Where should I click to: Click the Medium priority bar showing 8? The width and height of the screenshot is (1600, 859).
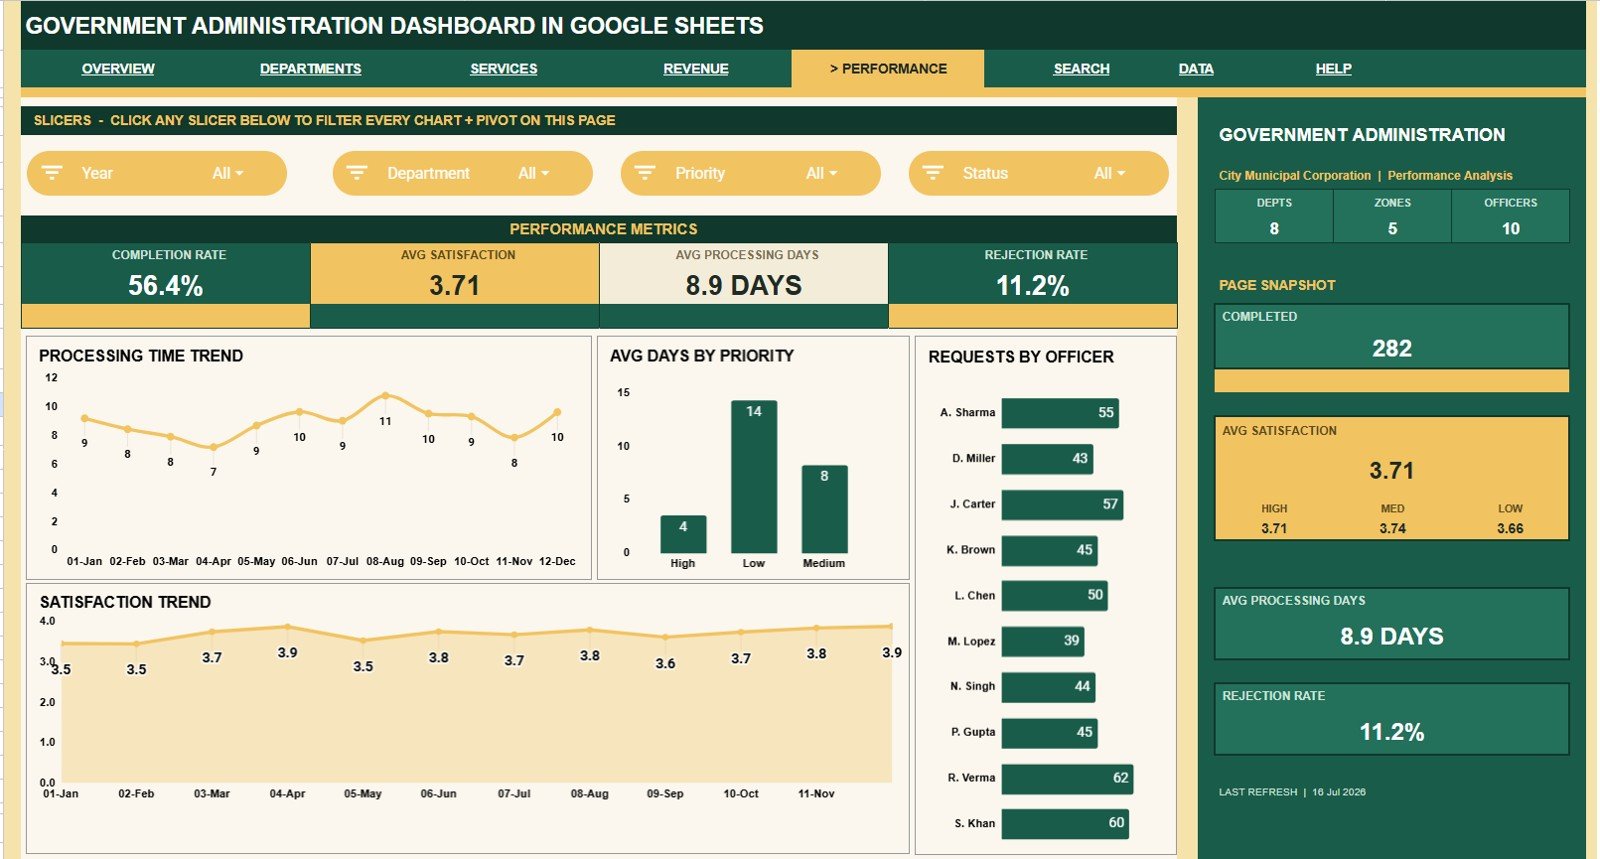[x=824, y=509]
